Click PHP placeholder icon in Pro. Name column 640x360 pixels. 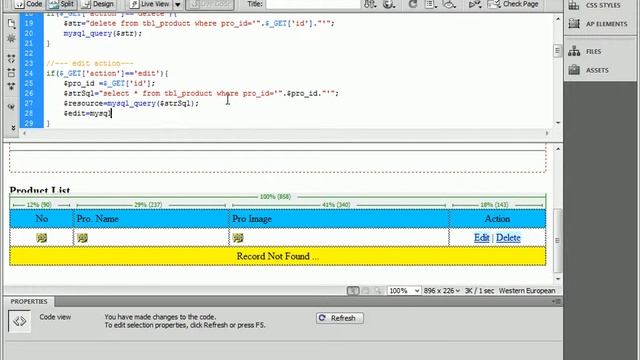[82, 238]
